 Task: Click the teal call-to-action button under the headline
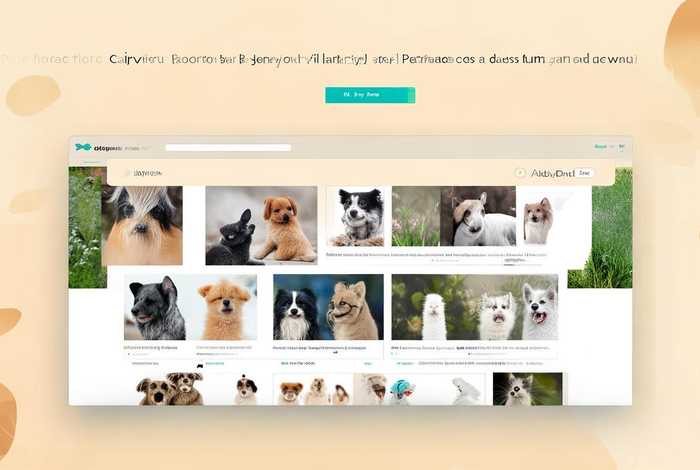pyautogui.click(x=370, y=95)
